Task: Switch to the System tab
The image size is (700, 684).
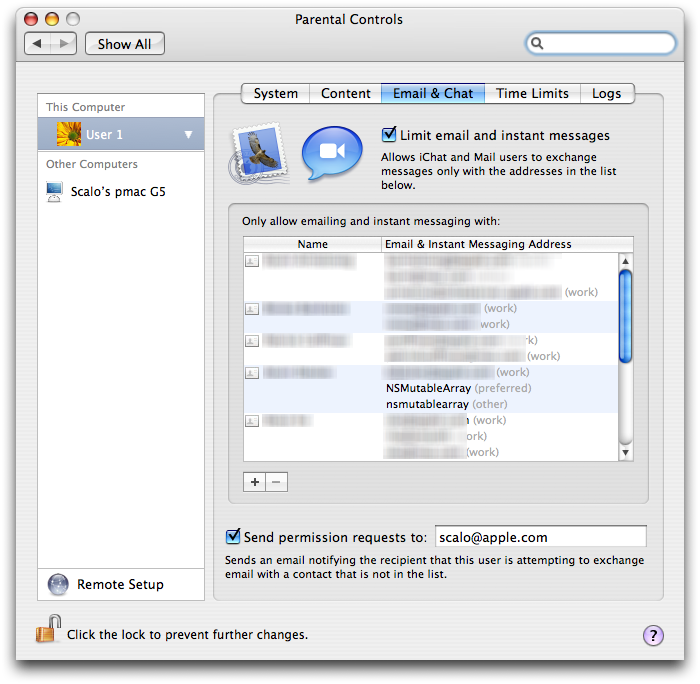Action: click(275, 93)
